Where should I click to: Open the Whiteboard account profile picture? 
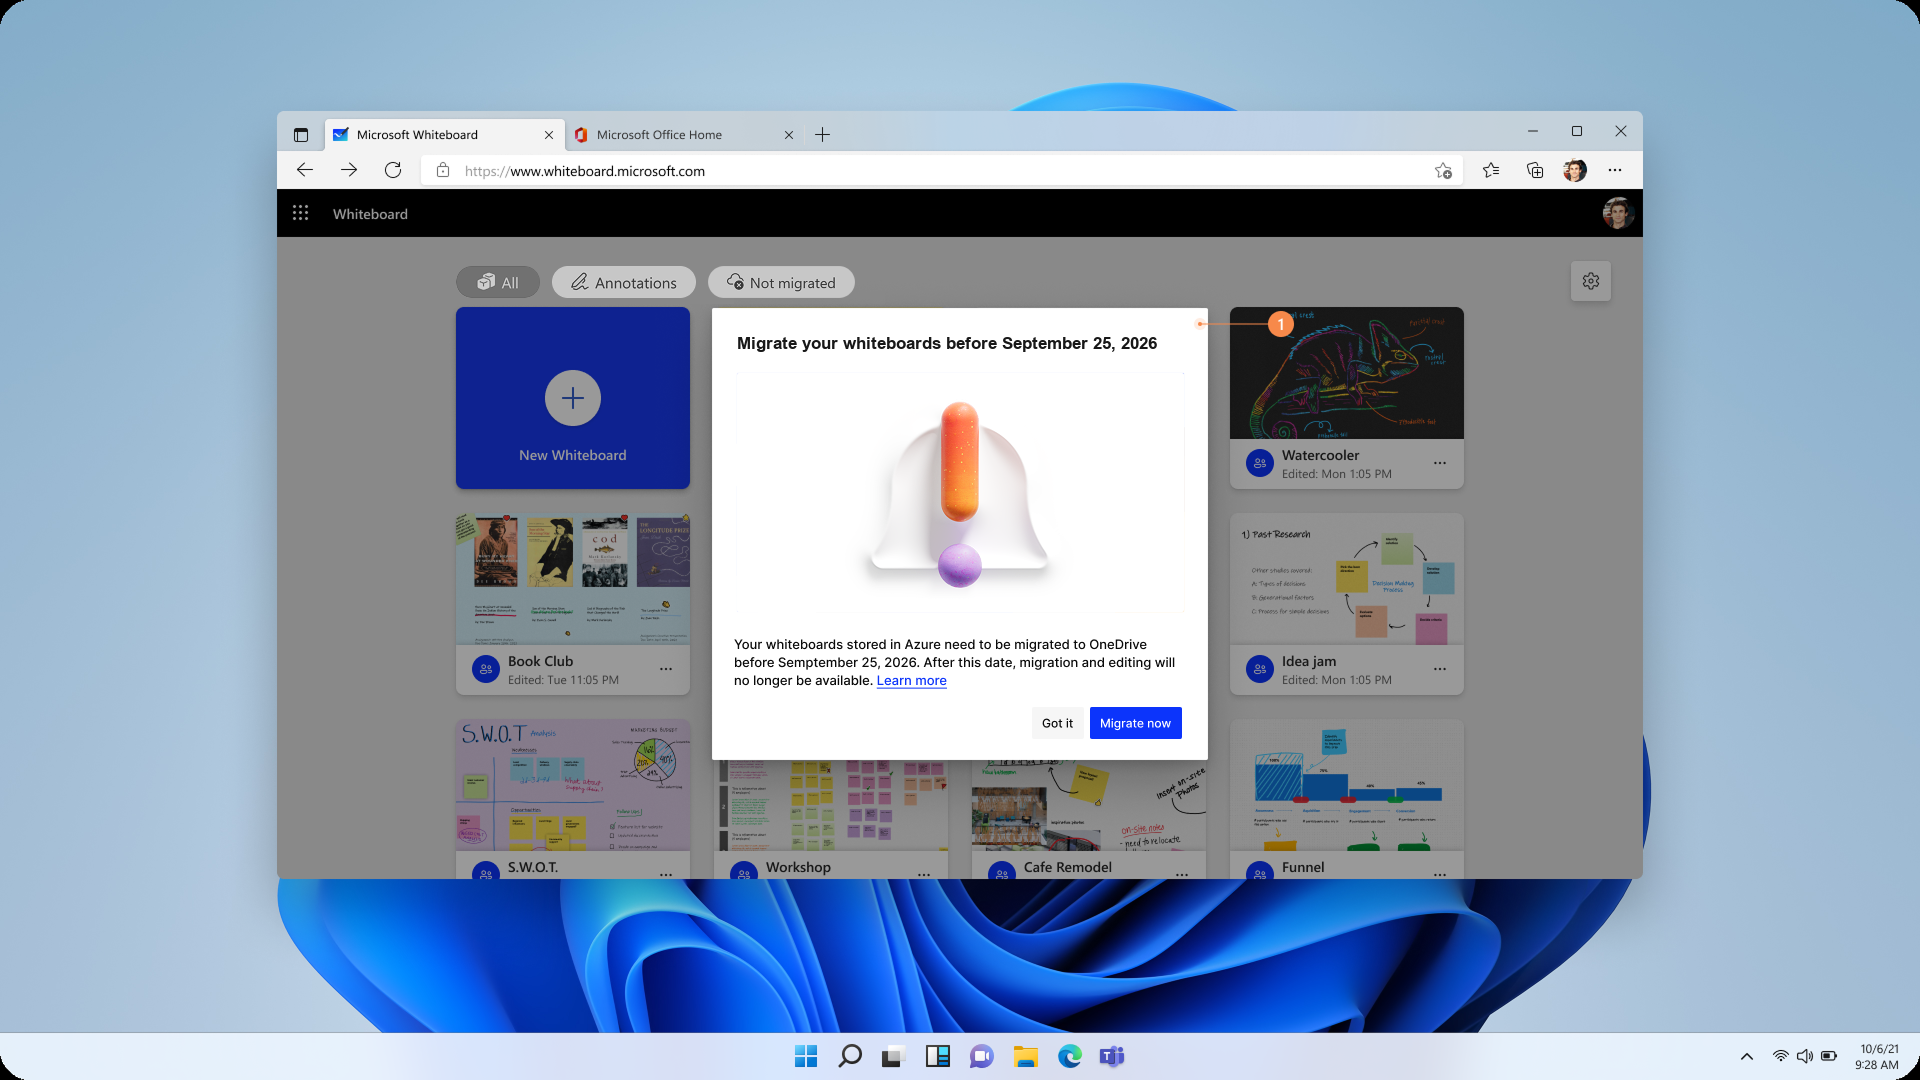(x=1618, y=213)
